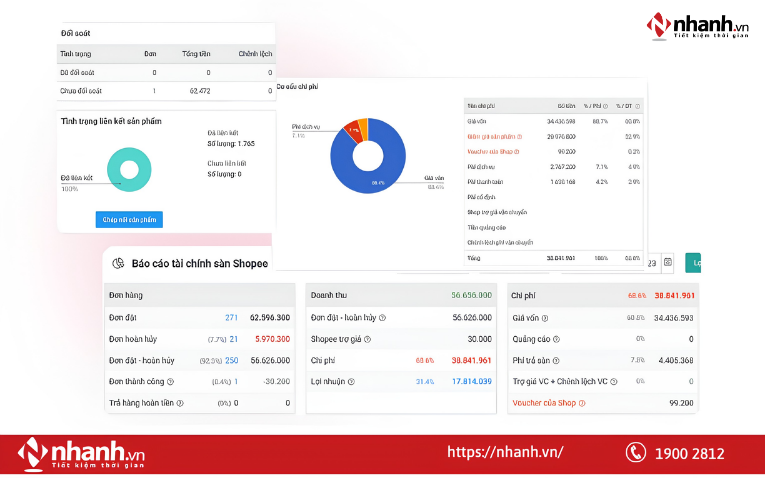Click help icon next to Phí trả sàn
This screenshot has width=765, height=478.
click(x=556, y=360)
